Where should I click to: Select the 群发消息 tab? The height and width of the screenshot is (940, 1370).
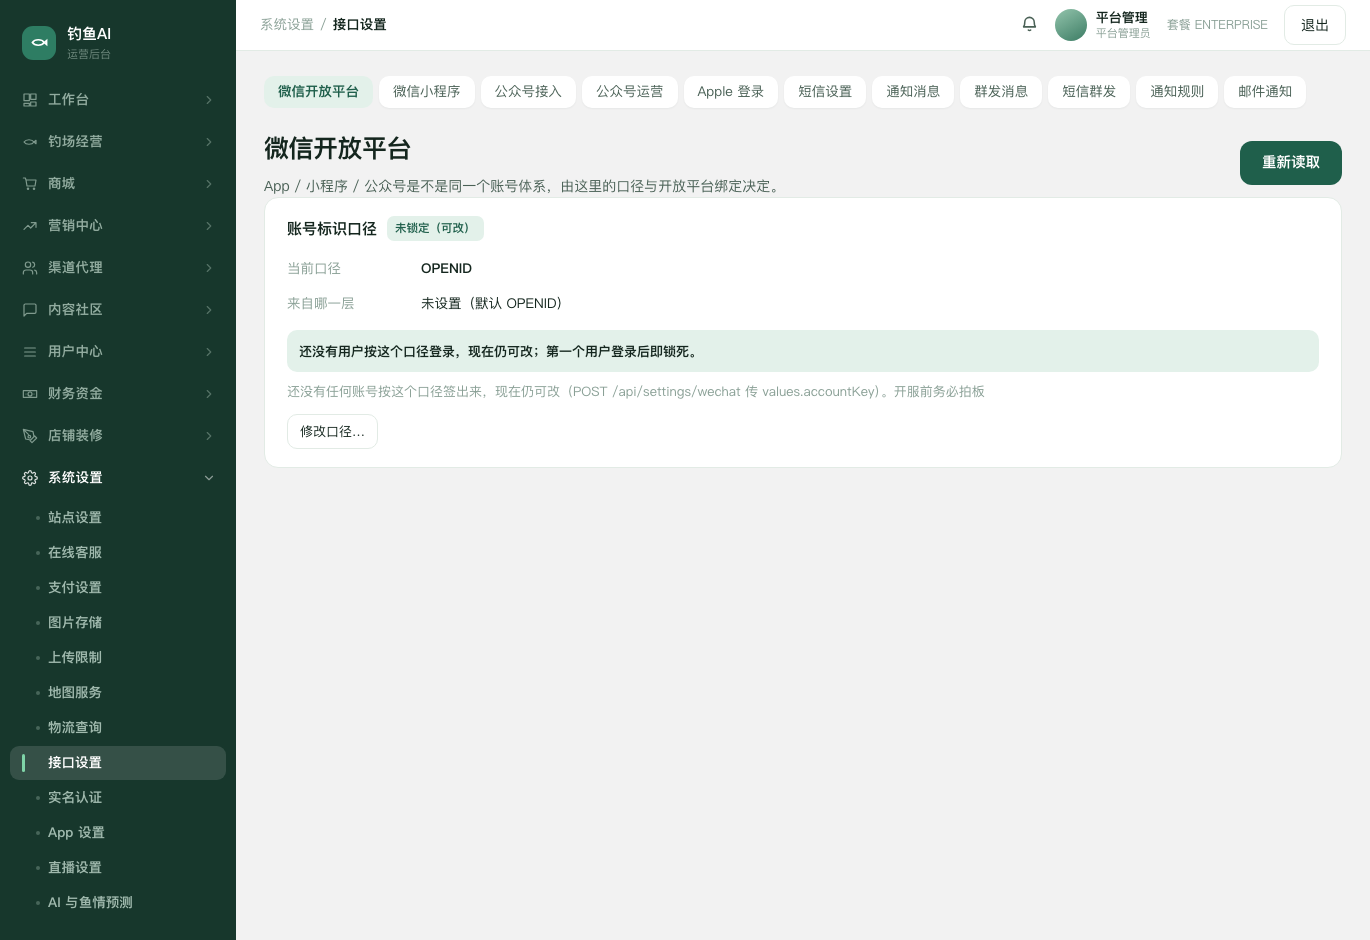coord(1001,92)
